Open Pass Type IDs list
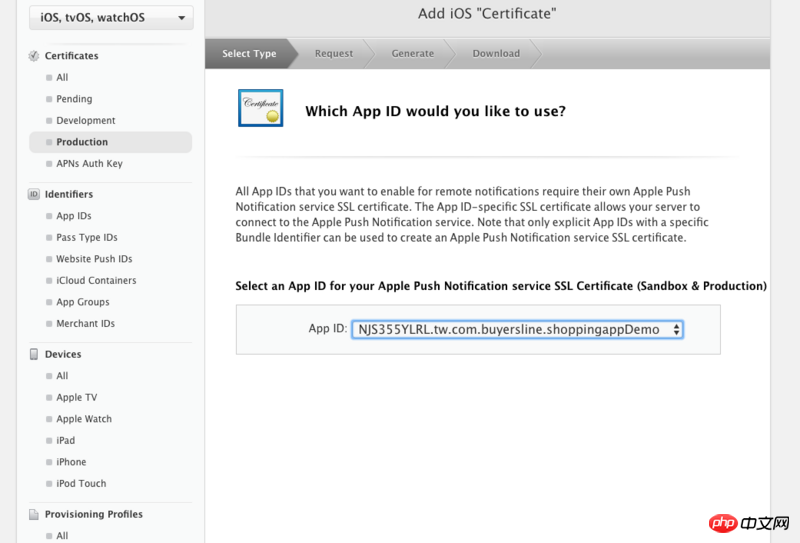This screenshot has height=543, width=800. coord(87,237)
